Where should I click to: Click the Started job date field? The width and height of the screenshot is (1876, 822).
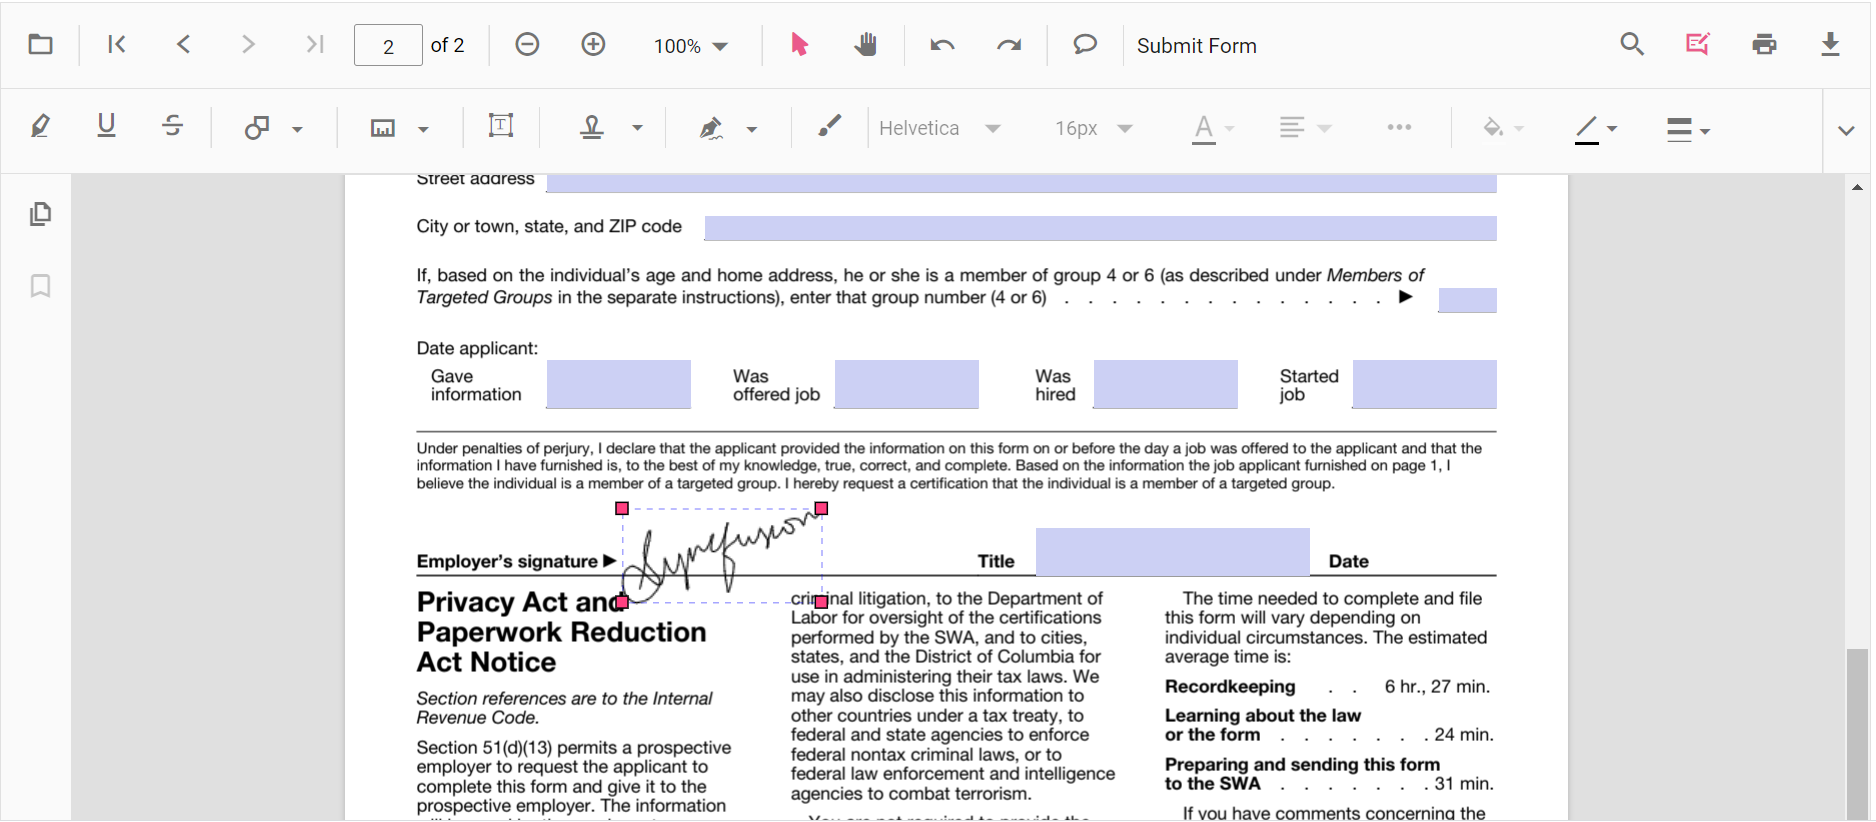pos(1424,384)
